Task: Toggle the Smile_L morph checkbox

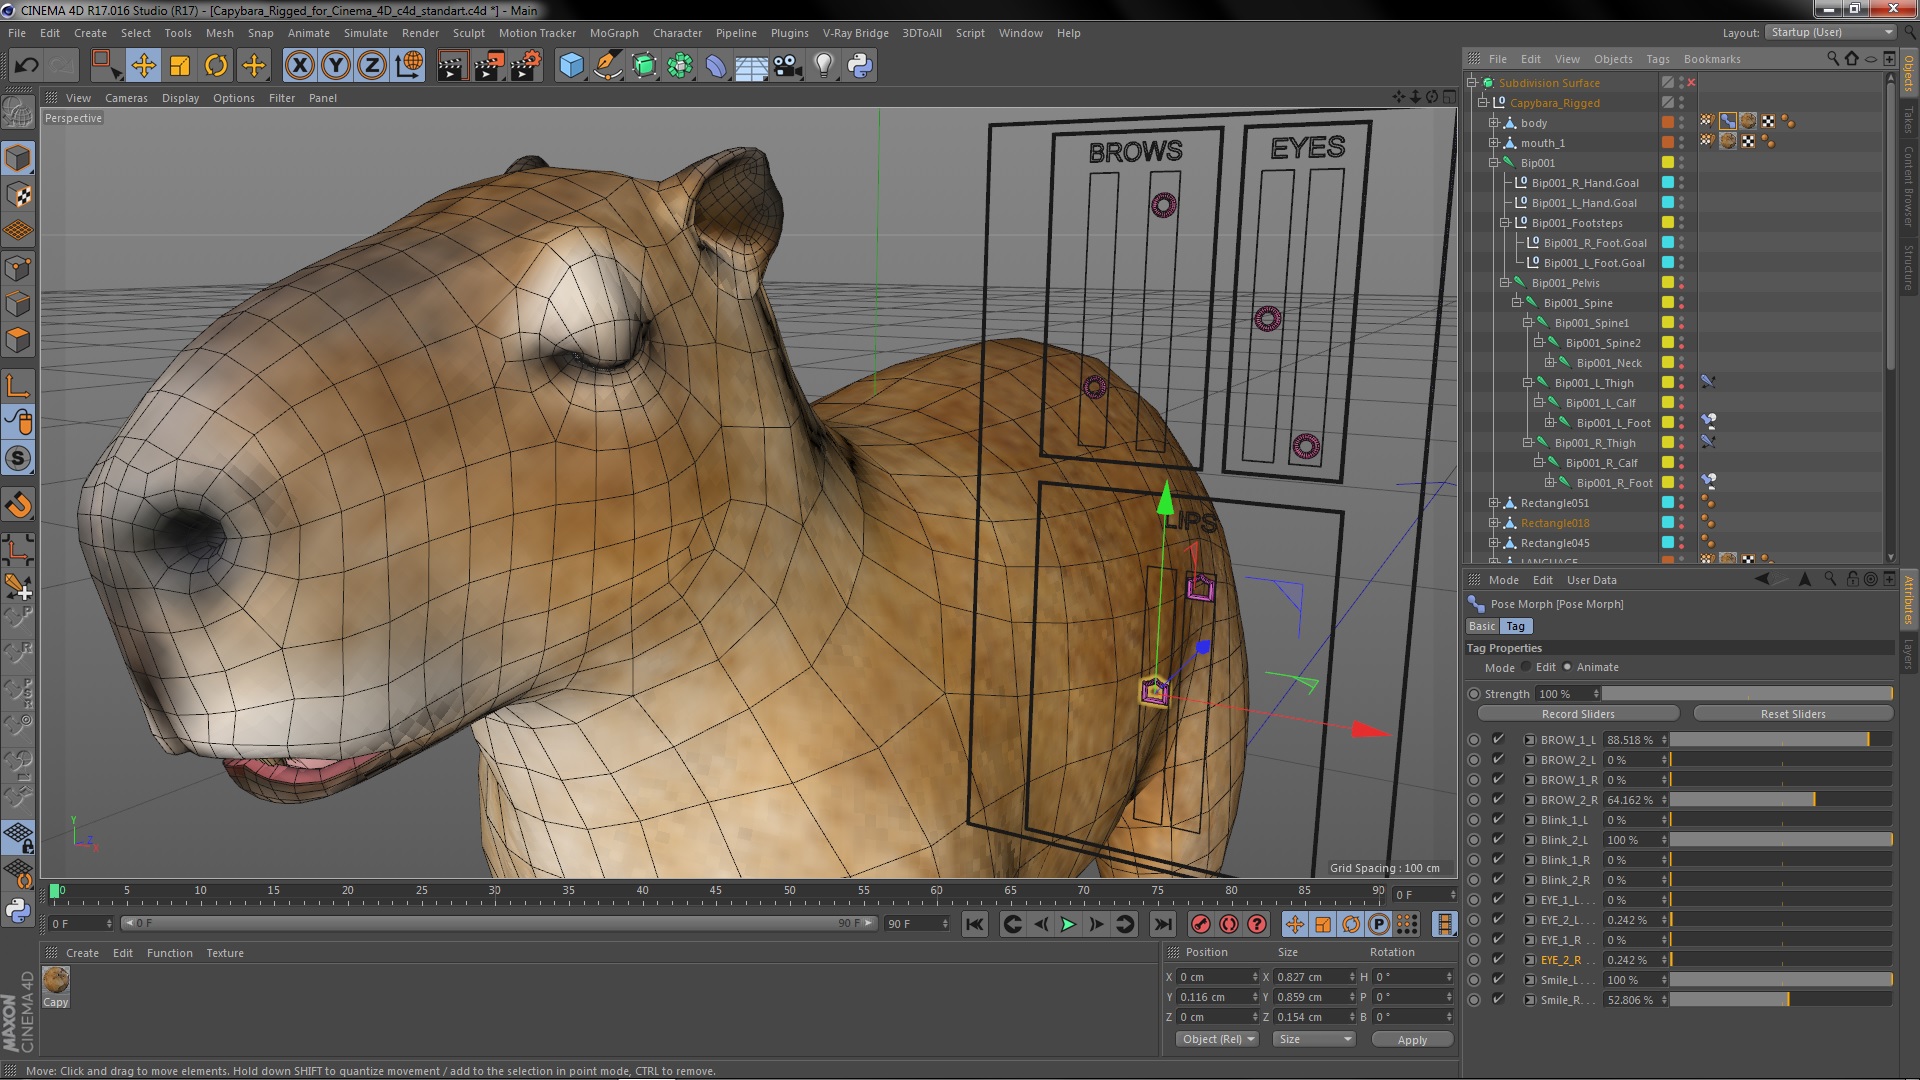Action: click(1498, 979)
